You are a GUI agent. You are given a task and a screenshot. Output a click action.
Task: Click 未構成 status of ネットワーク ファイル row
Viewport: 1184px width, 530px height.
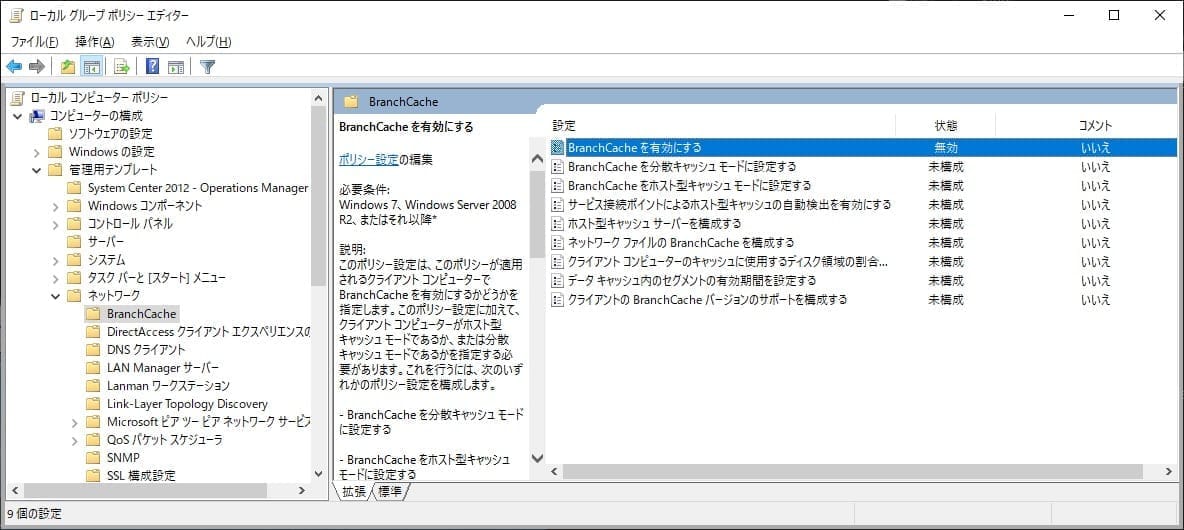(945, 242)
